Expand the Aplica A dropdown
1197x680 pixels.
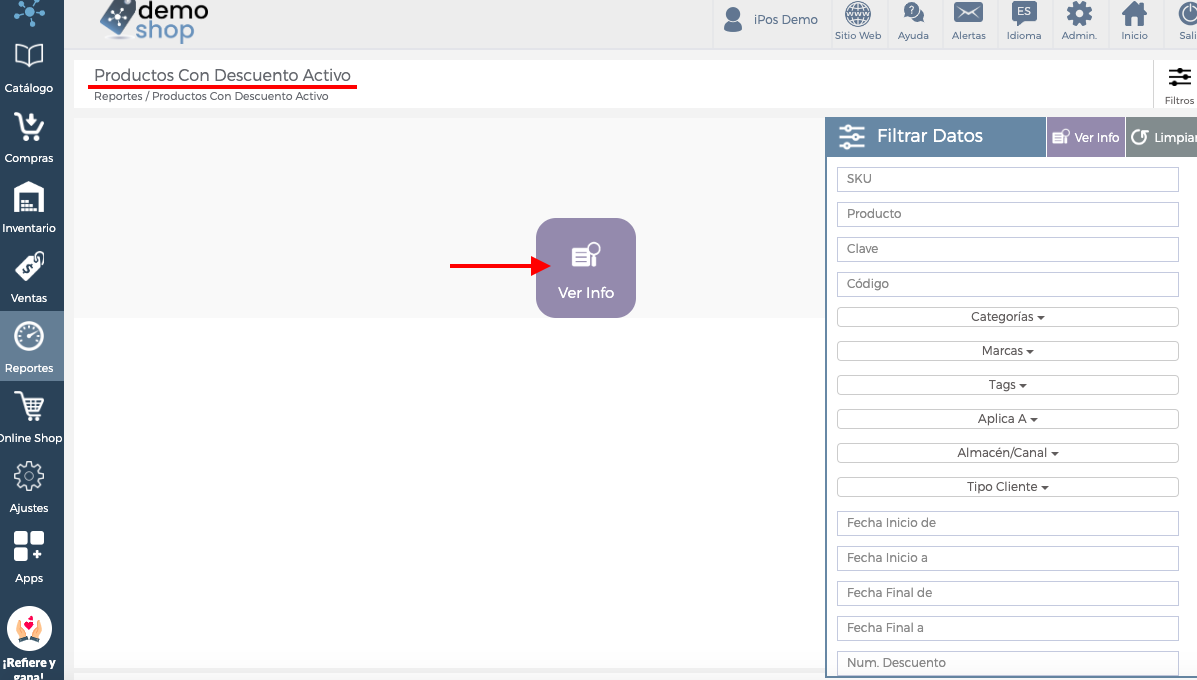coord(1008,419)
